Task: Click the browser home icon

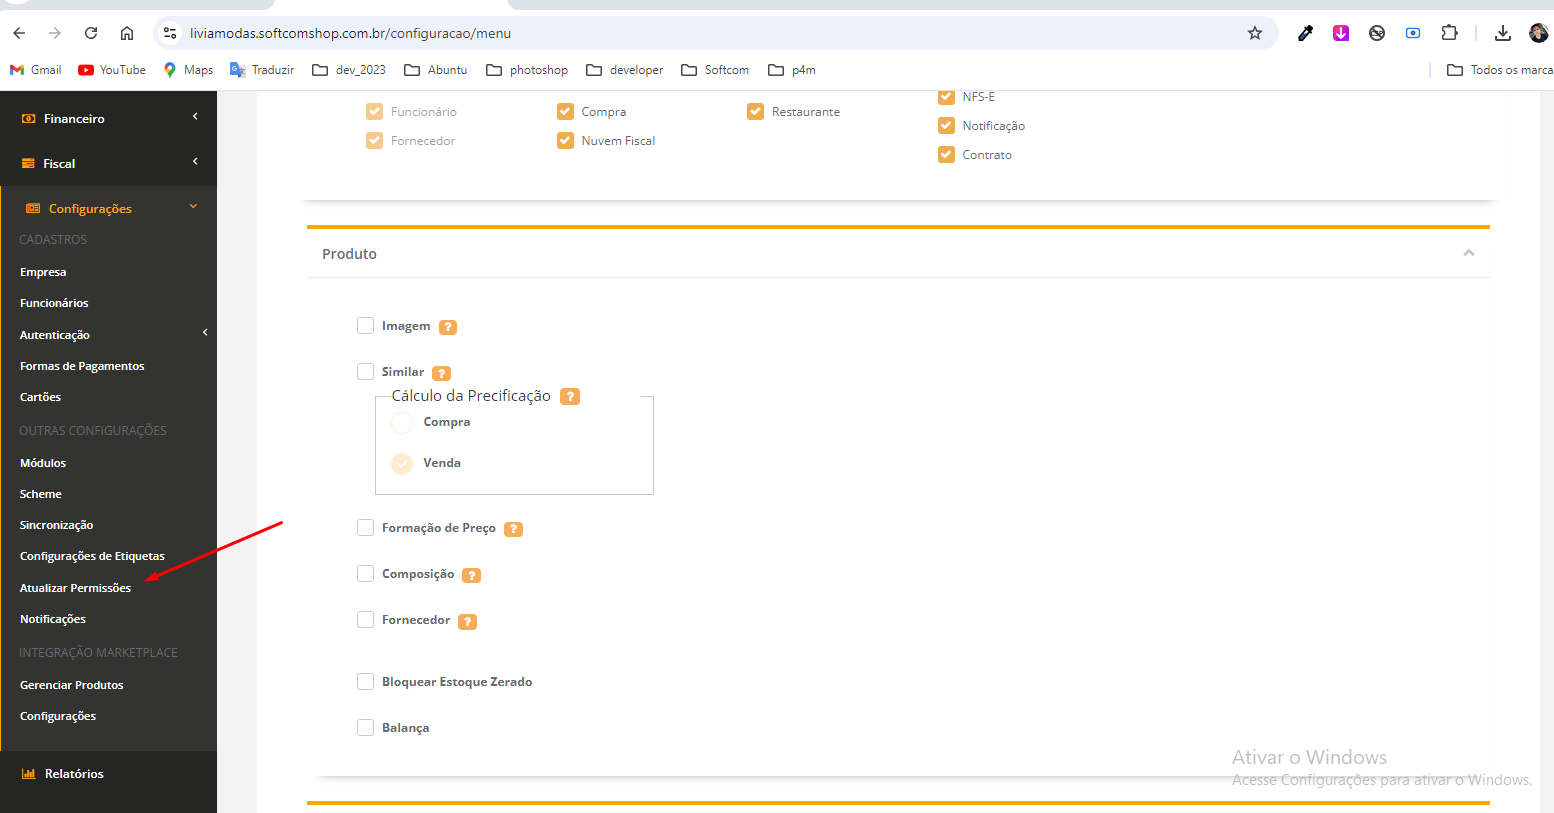Action: click(127, 33)
